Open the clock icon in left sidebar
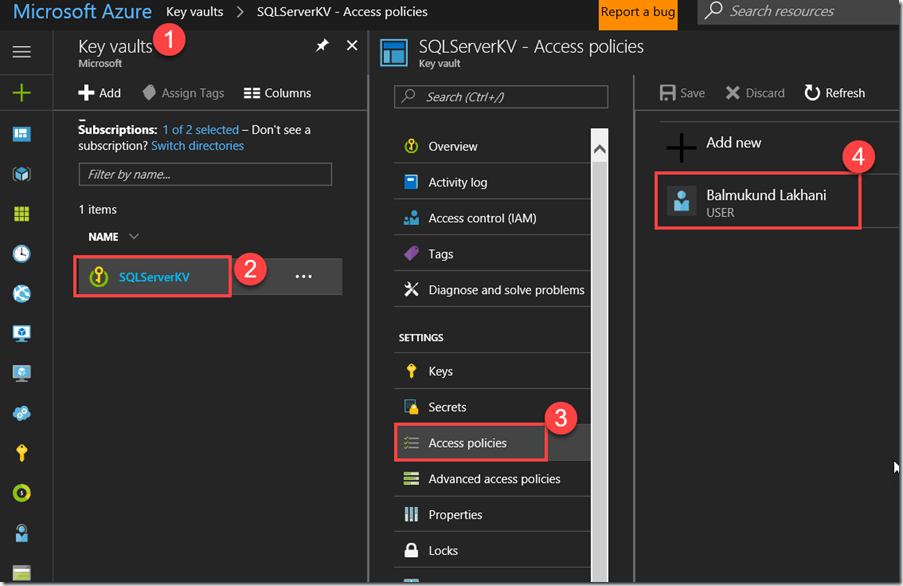This screenshot has width=903, height=586. [21, 254]
